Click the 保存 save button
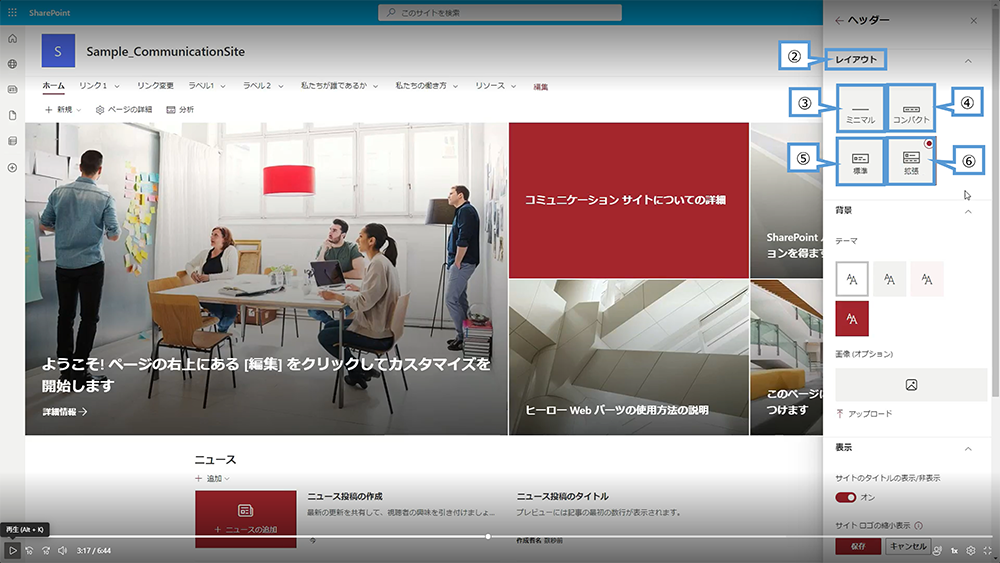The image size is (1000, 563). (858, 546)
